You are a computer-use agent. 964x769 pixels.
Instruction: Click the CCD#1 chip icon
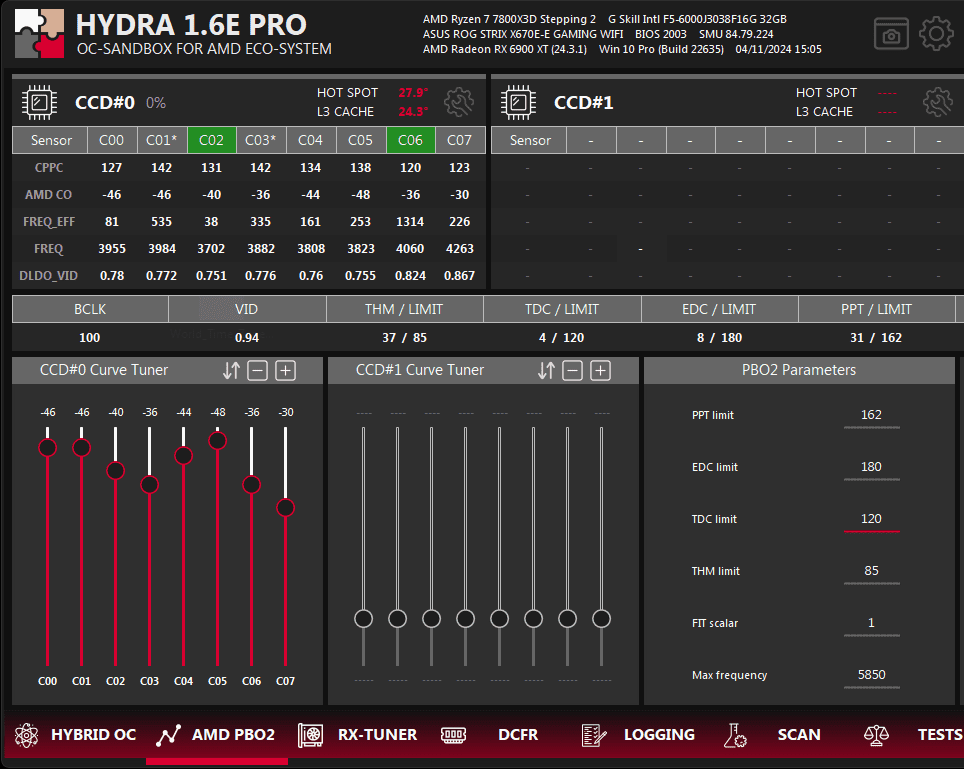518,102
